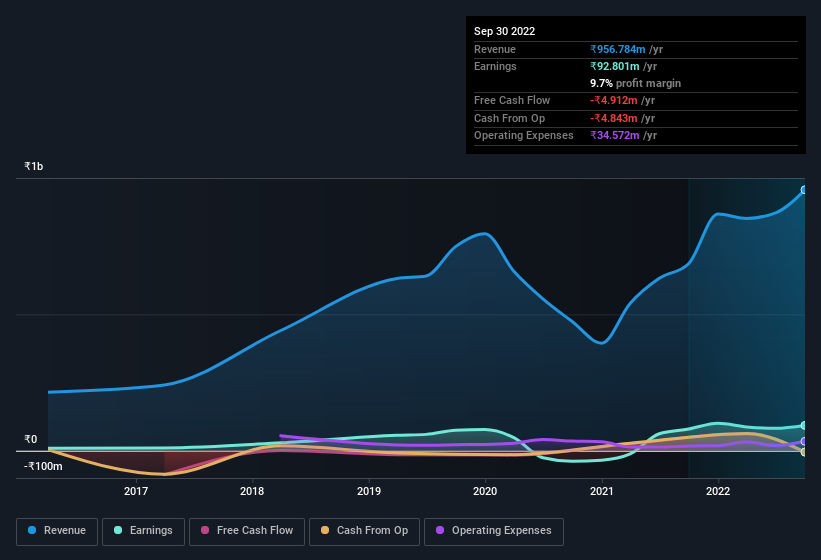821x560 pixels.
Task: Click the Operating Expenses tooltip label
Action: pyautogui.click(x=524, y=136)
